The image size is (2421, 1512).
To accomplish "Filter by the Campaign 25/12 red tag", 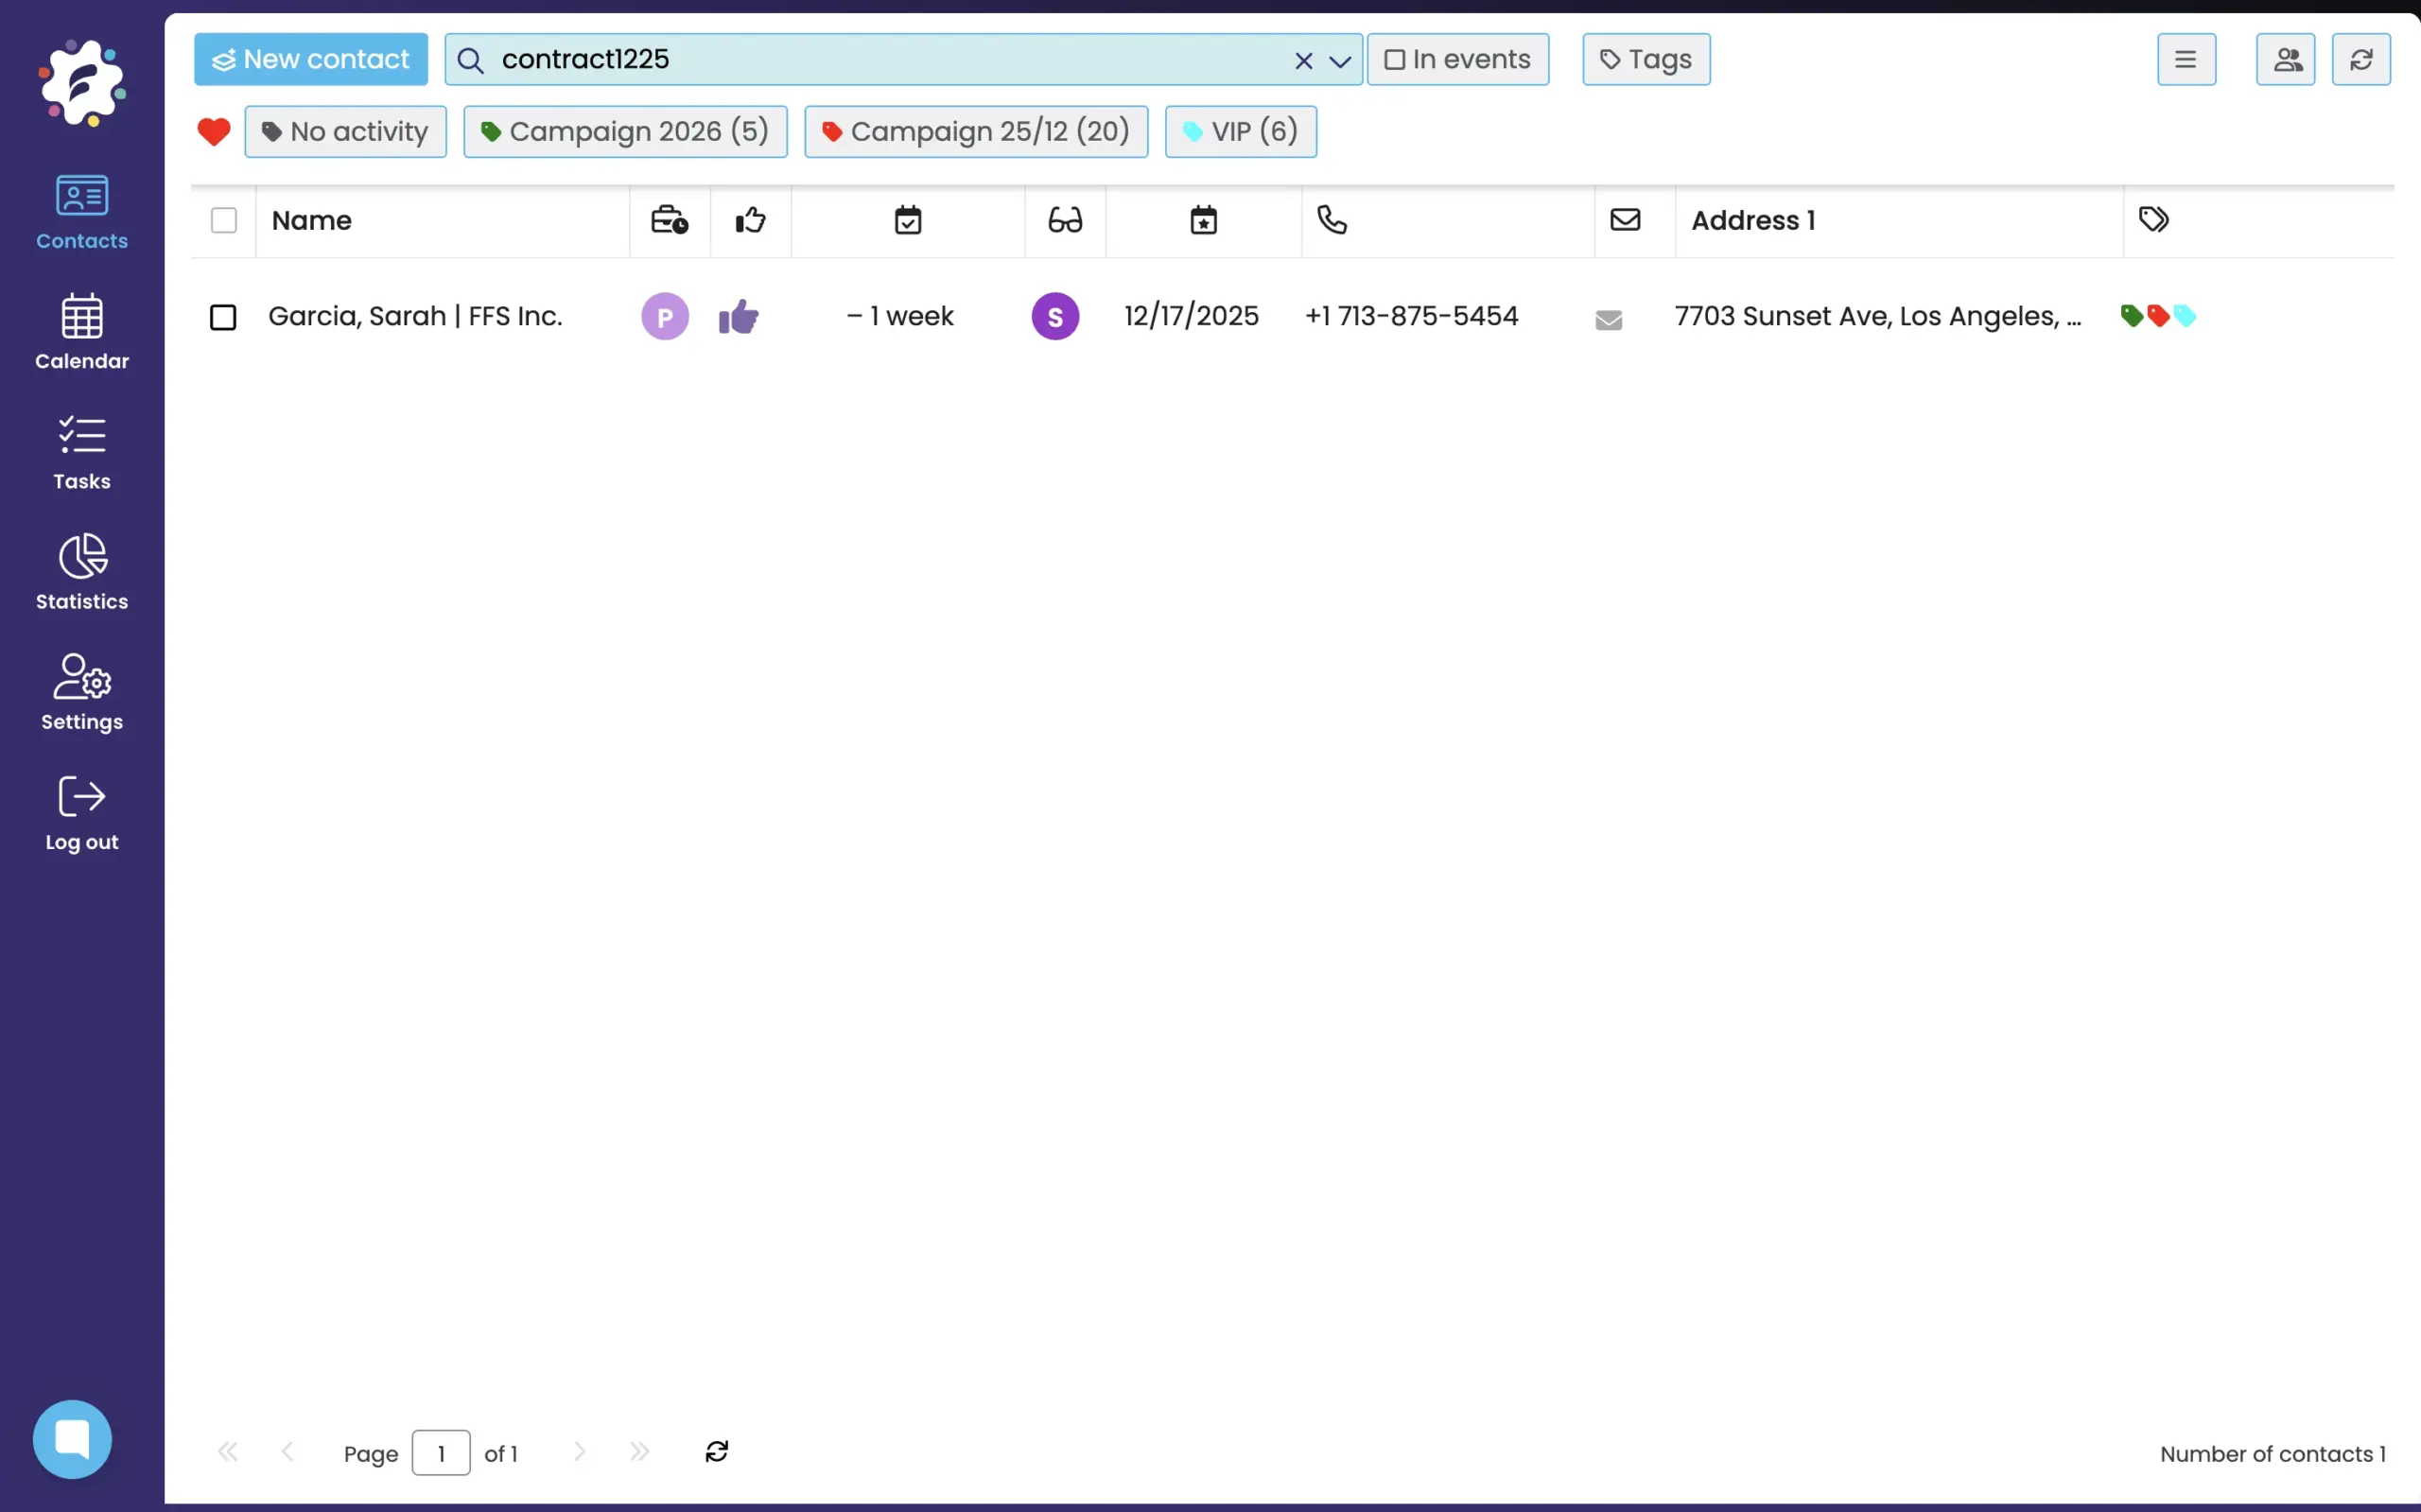I will click(x=975, y=131).
